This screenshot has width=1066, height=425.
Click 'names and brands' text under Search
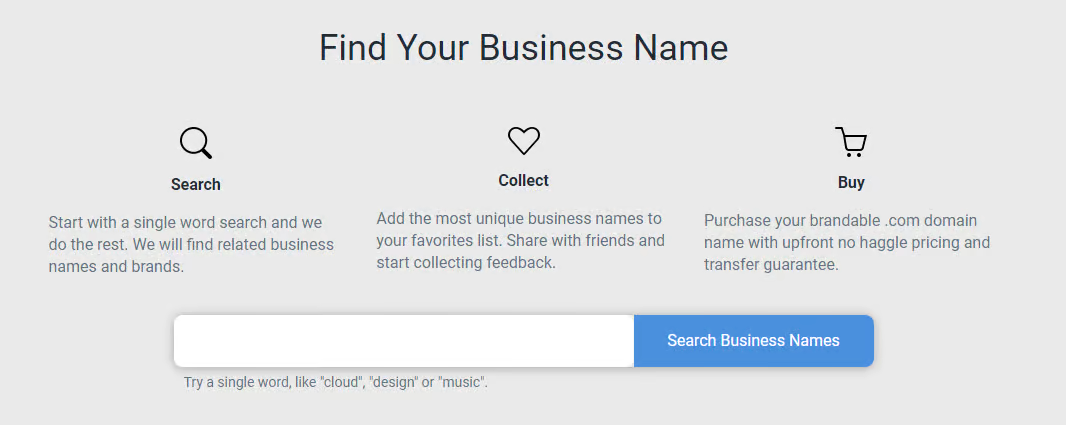point(116,267)
